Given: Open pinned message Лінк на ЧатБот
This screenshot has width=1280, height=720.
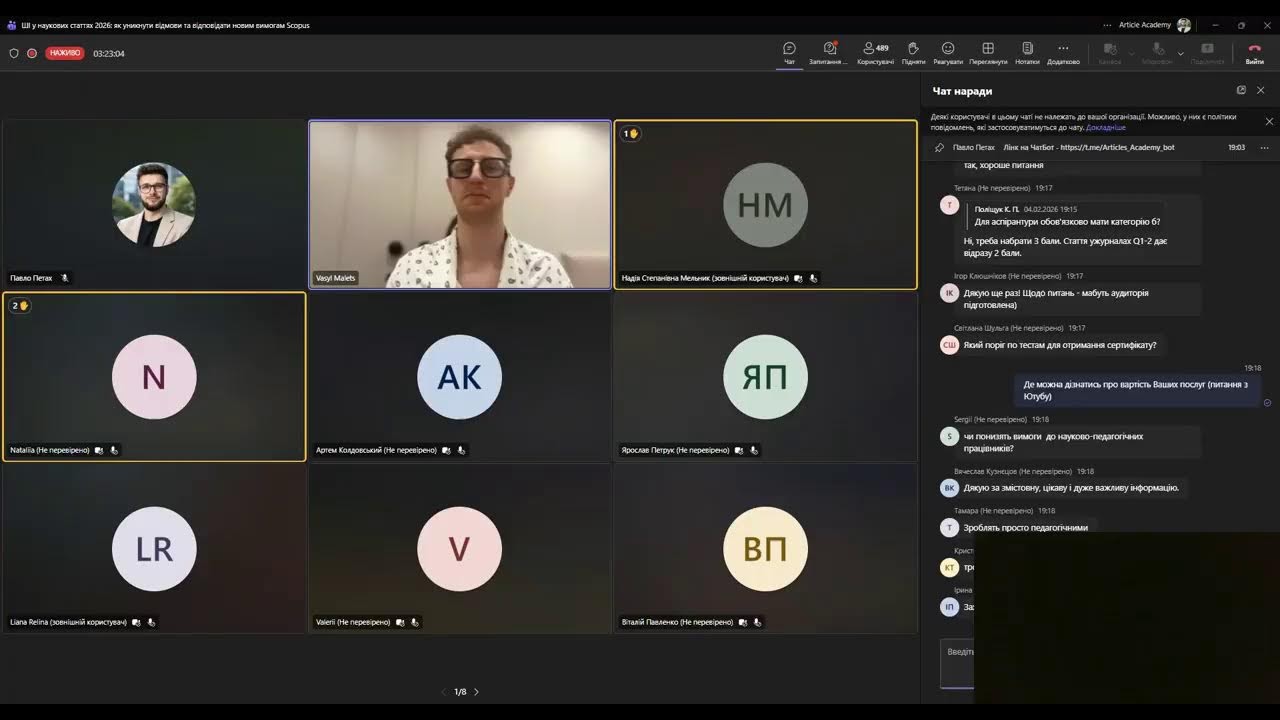Looking at the screenshot, I should [1089, 147].
